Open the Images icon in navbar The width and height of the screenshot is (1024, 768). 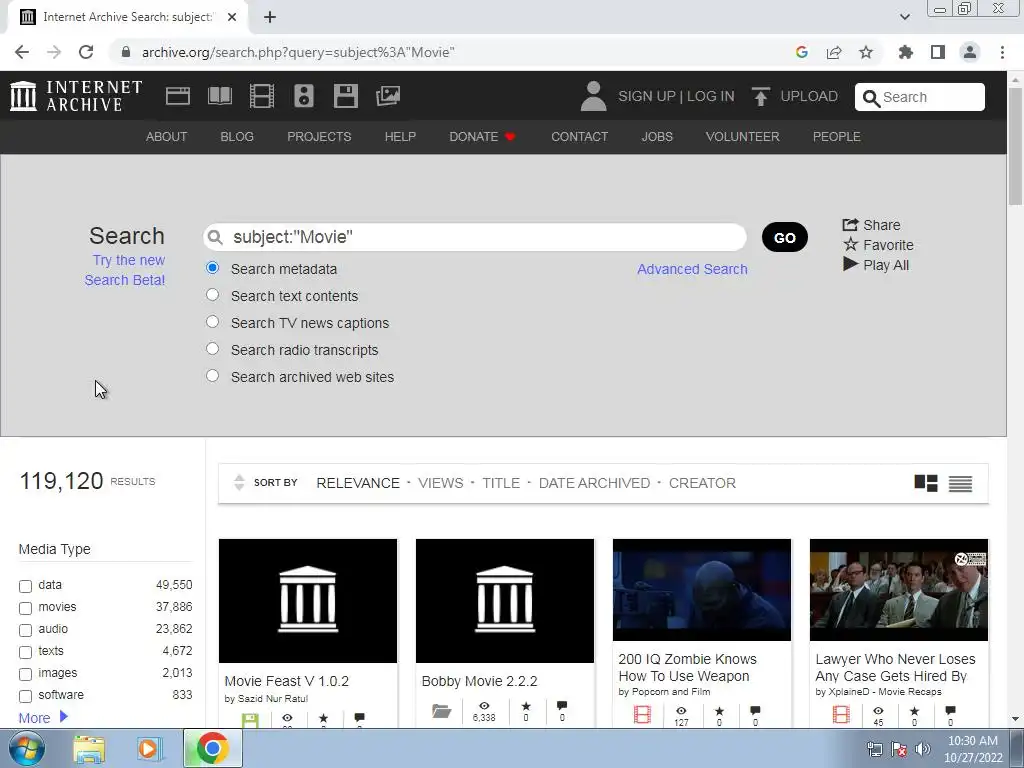(x=388, y=96)
